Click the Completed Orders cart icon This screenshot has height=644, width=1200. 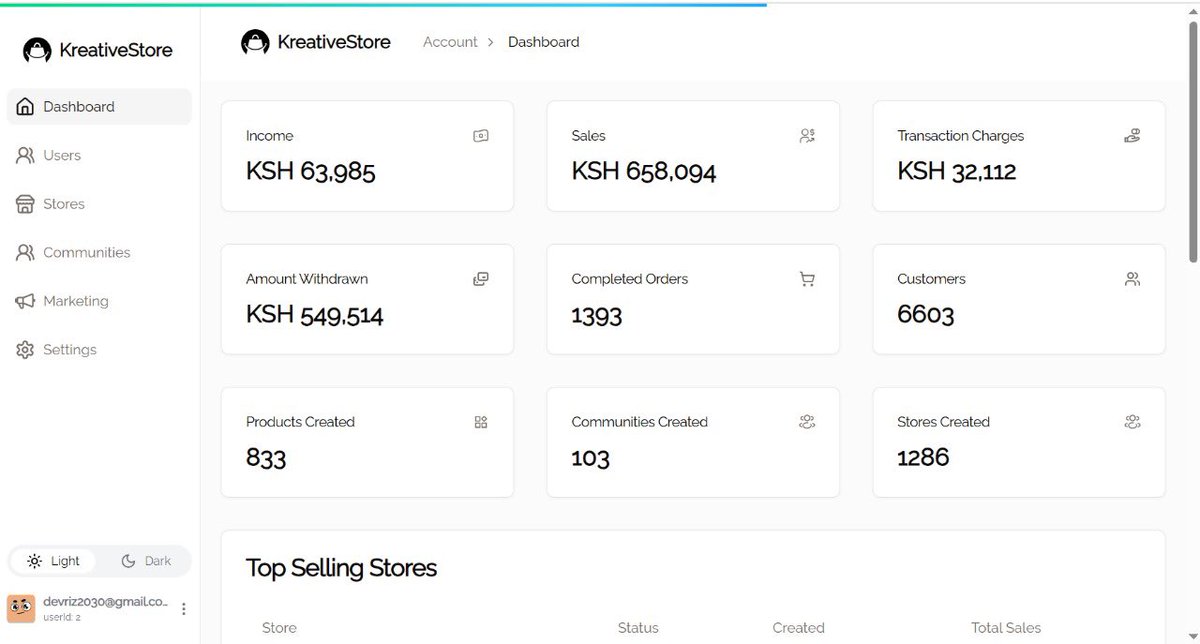pyautogui.click(x=807, y=279)
